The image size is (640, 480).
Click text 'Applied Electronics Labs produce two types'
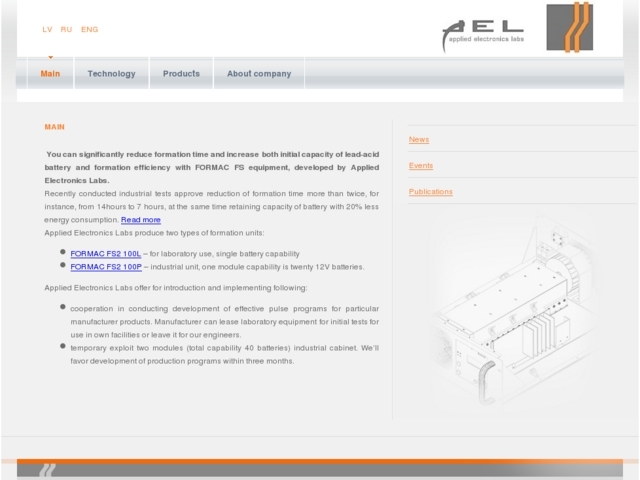pos(154,233)
